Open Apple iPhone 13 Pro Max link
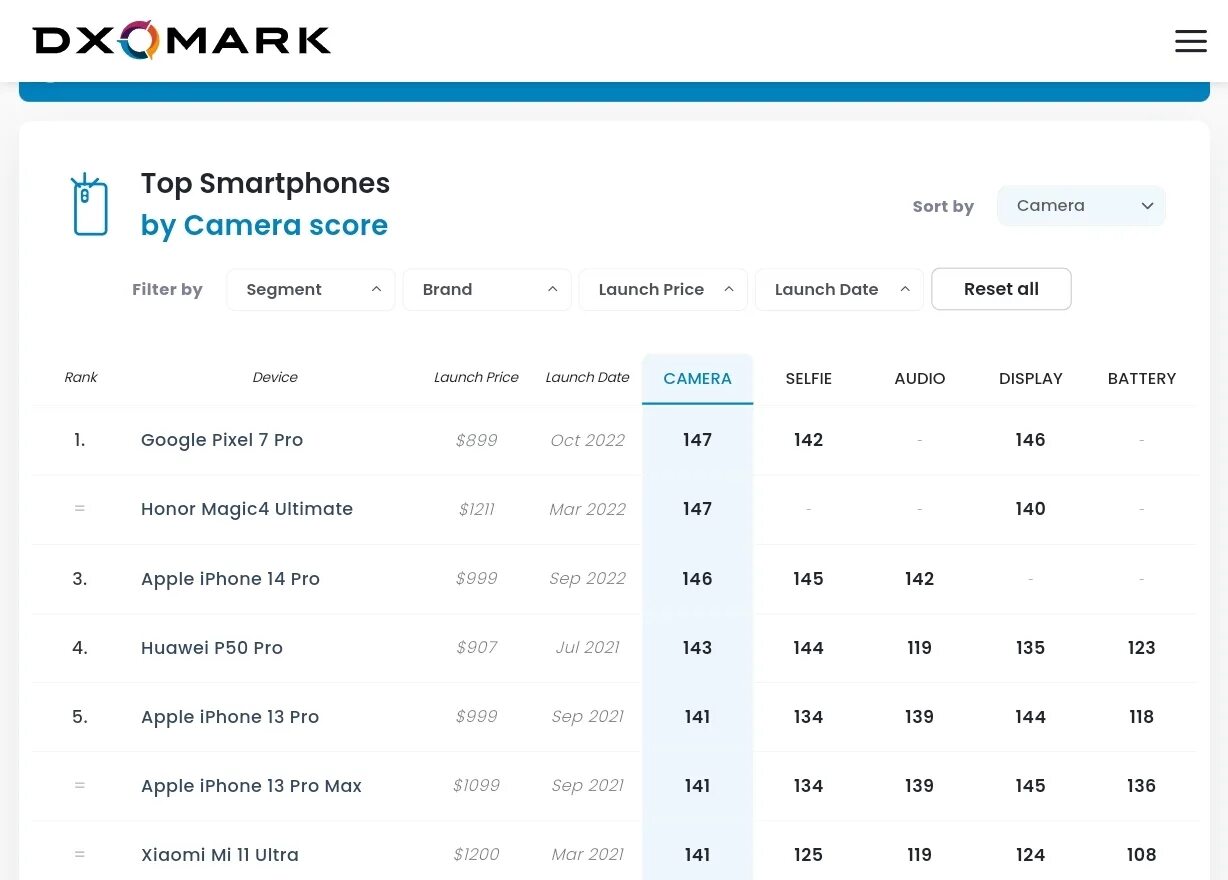This screenshot has width=1228, height=880. pos(251,786)
